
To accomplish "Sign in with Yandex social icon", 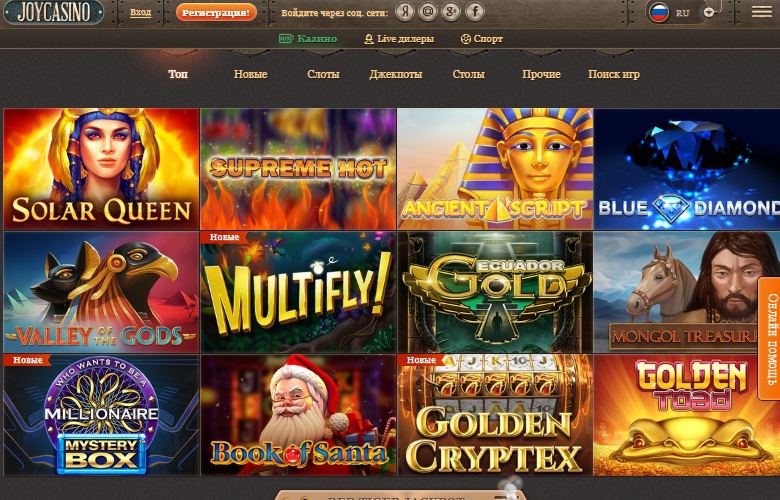I will [405, 11].
